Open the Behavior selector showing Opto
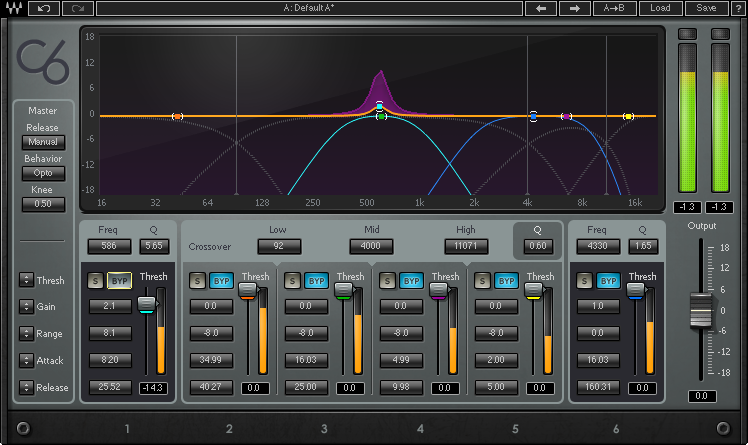The image size is (748, 445). click(x=43, y=173)
